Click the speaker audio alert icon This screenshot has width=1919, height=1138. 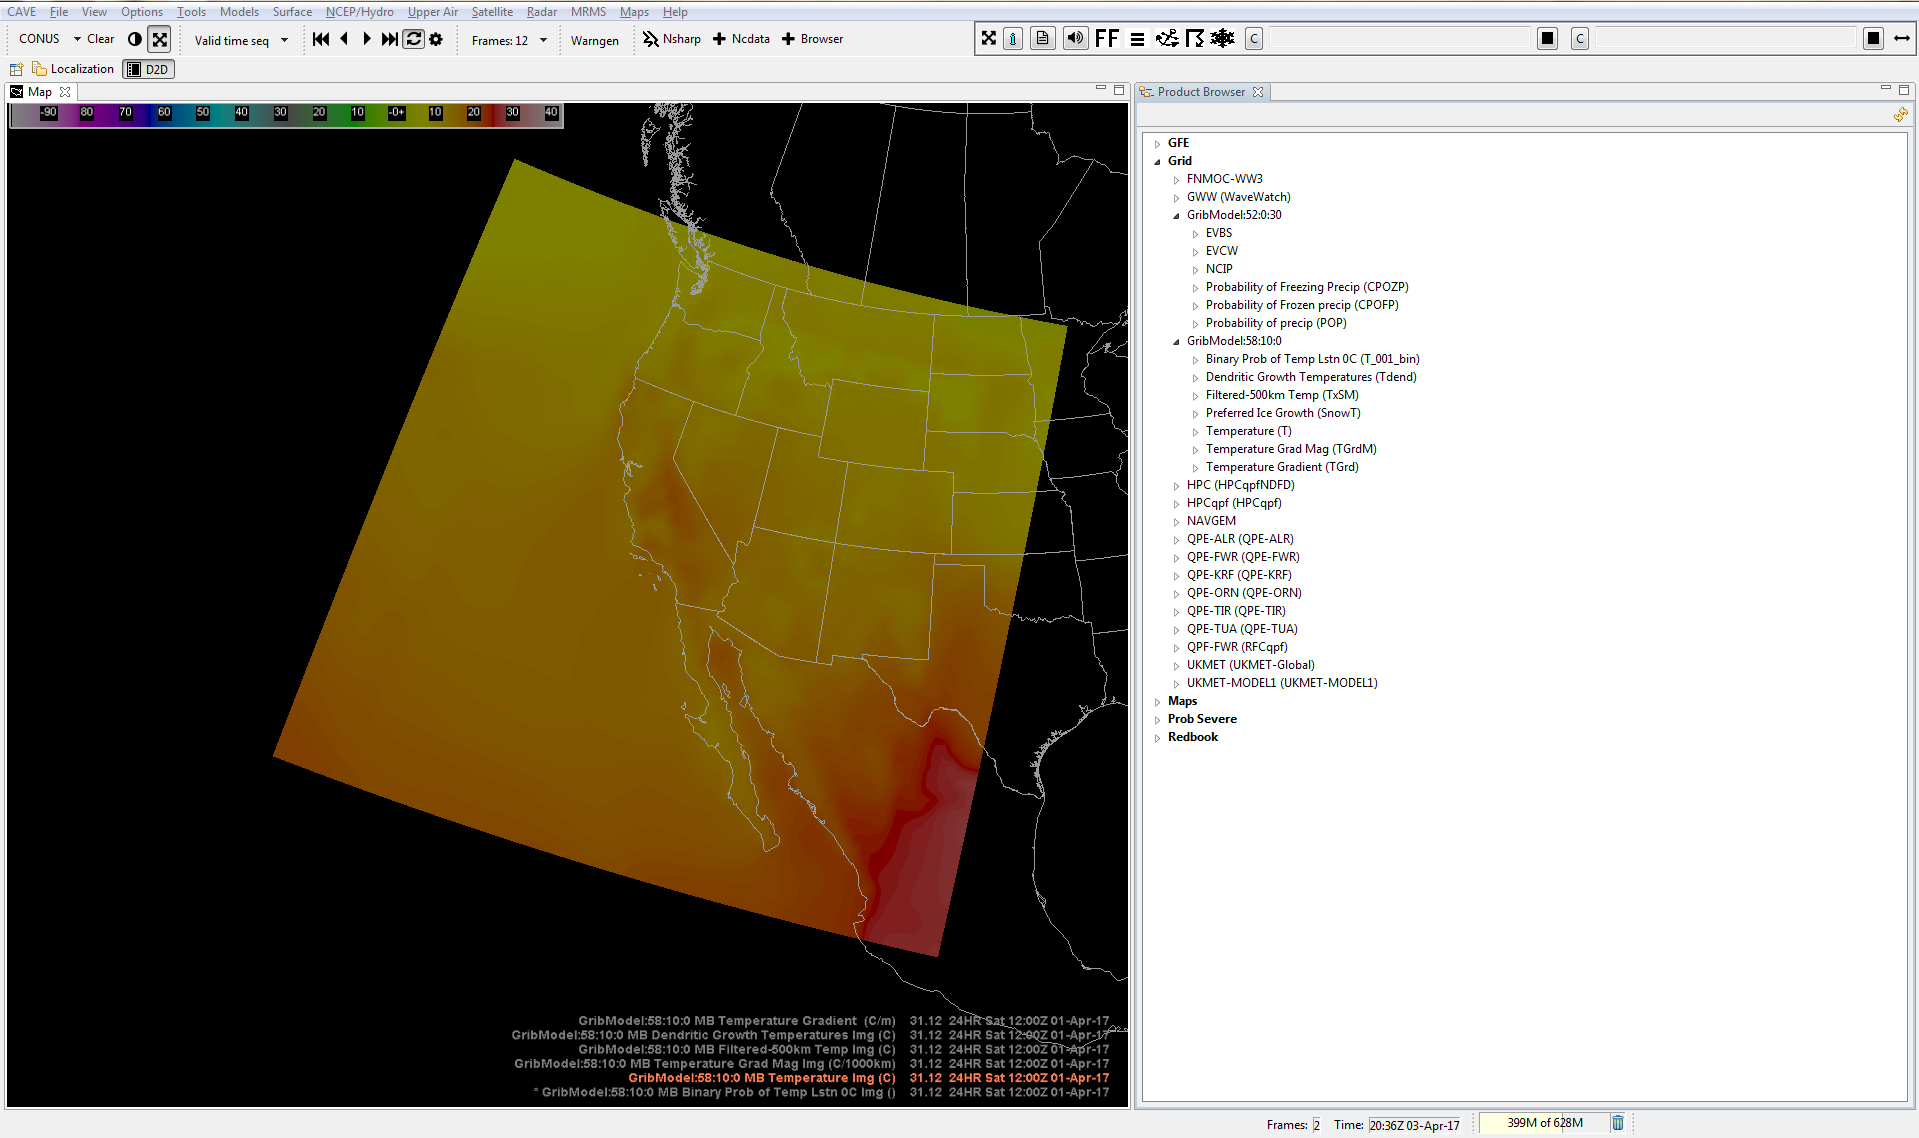click(x=1075, y=38)
